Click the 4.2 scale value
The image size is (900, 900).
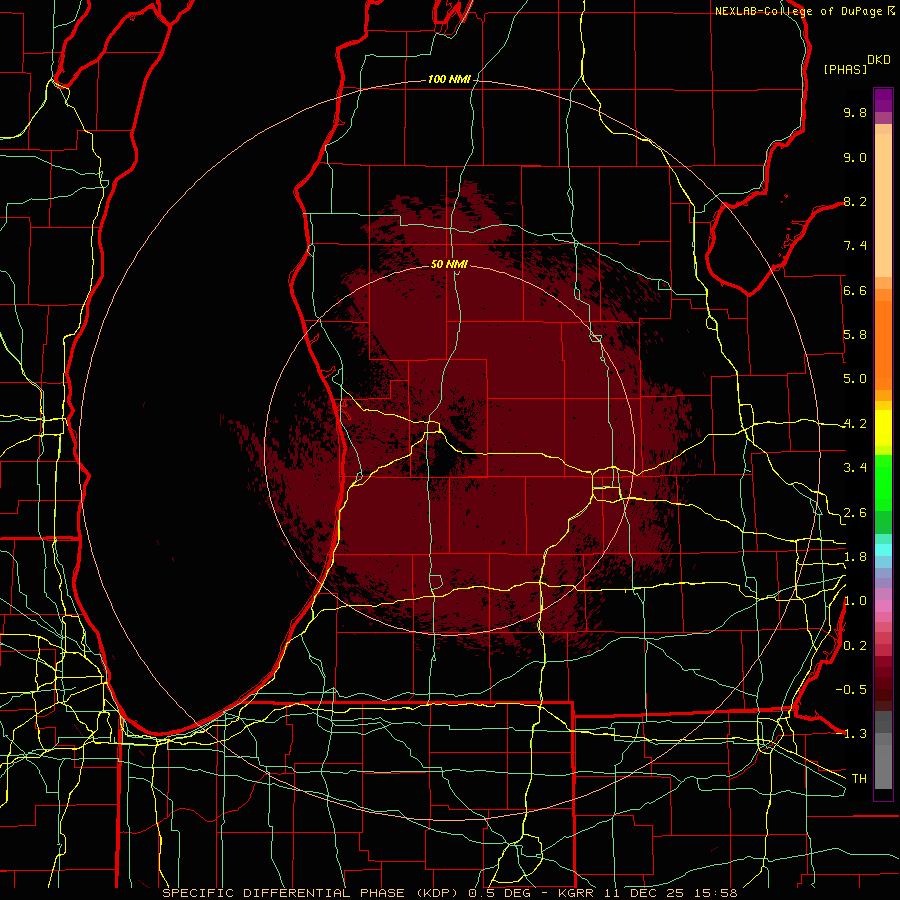855,424
